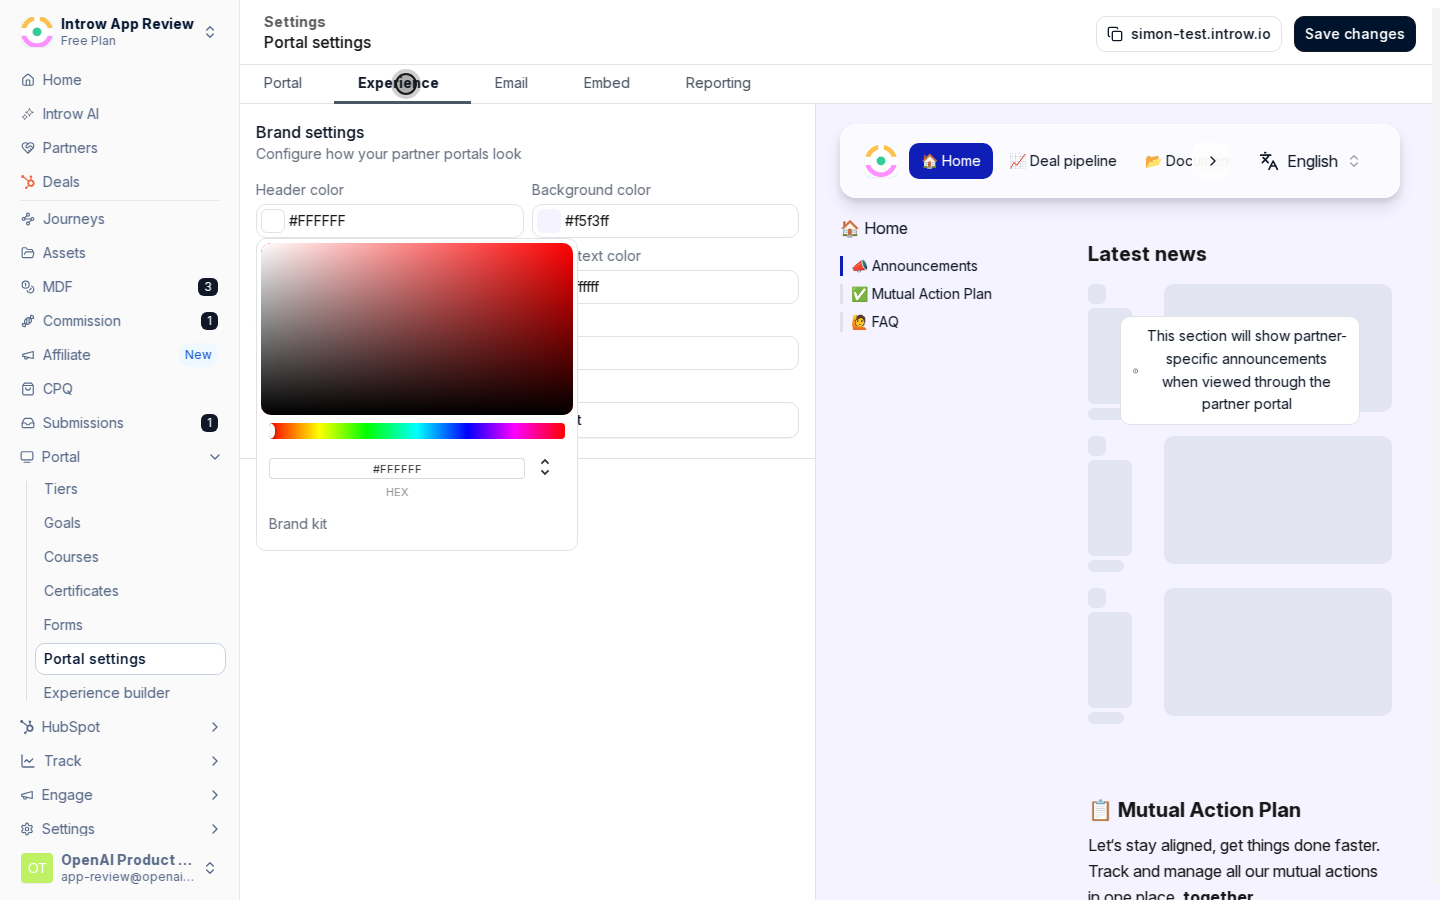Select Portal settings in sidebar
1440x900 pixels.
click(x=130, y=659)
